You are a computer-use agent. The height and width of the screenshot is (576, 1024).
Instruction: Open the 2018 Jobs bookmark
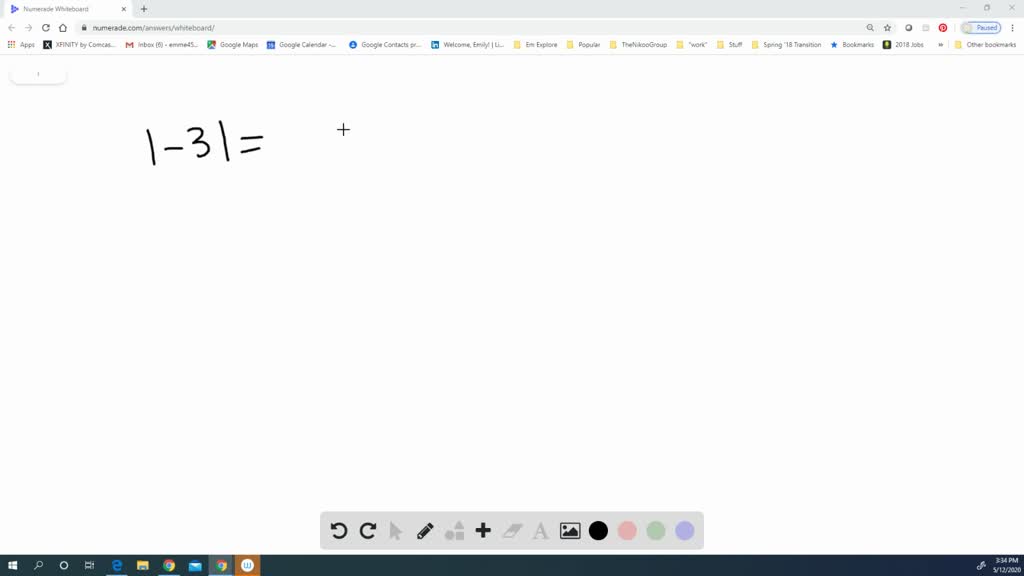[904, 45]
